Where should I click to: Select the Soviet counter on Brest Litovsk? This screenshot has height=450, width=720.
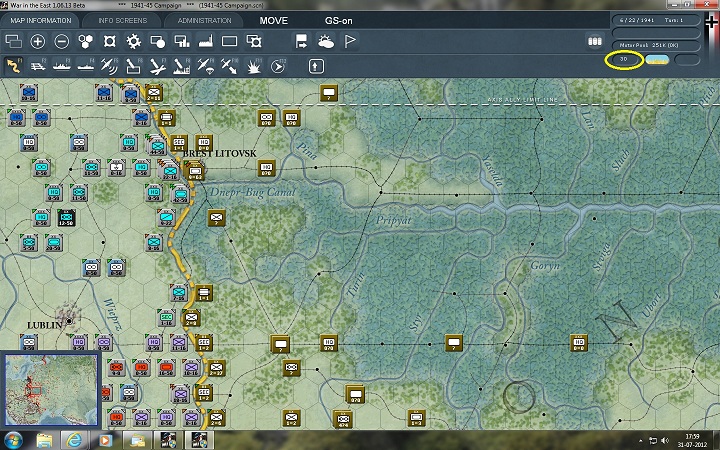(x=195, y=170)
